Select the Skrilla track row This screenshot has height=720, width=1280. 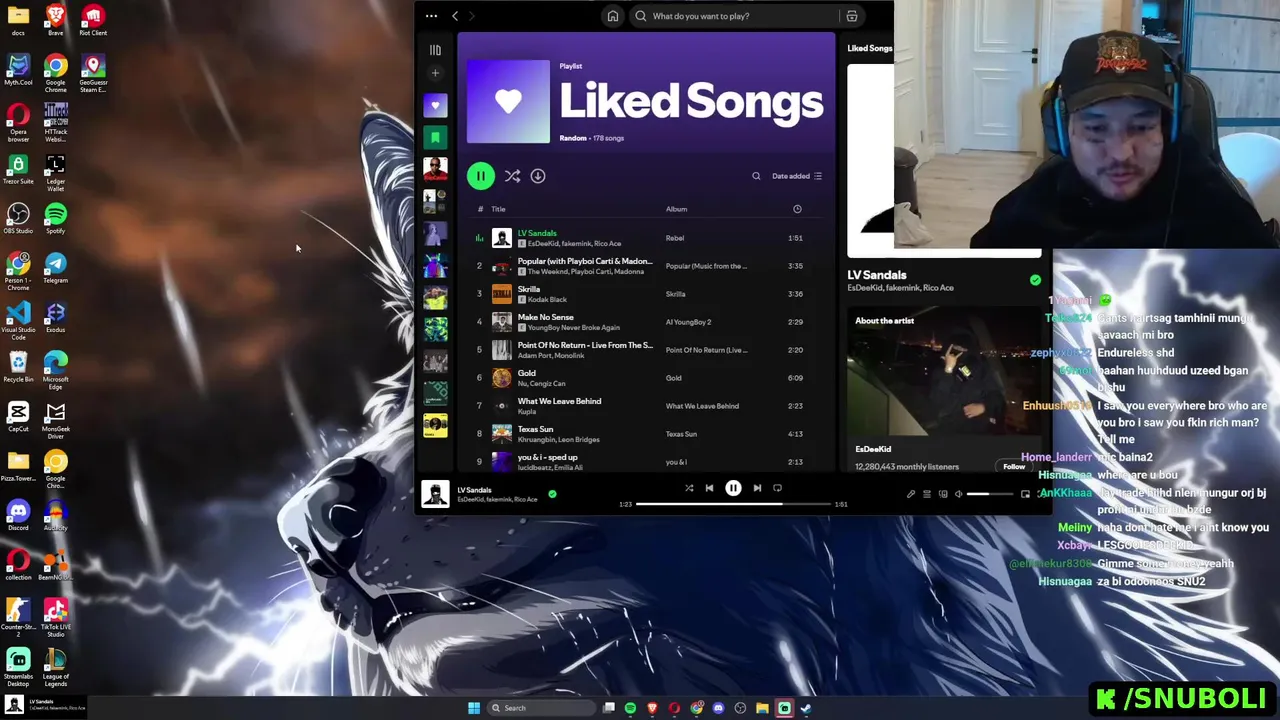pyautogui.click(x=645, y=294)
